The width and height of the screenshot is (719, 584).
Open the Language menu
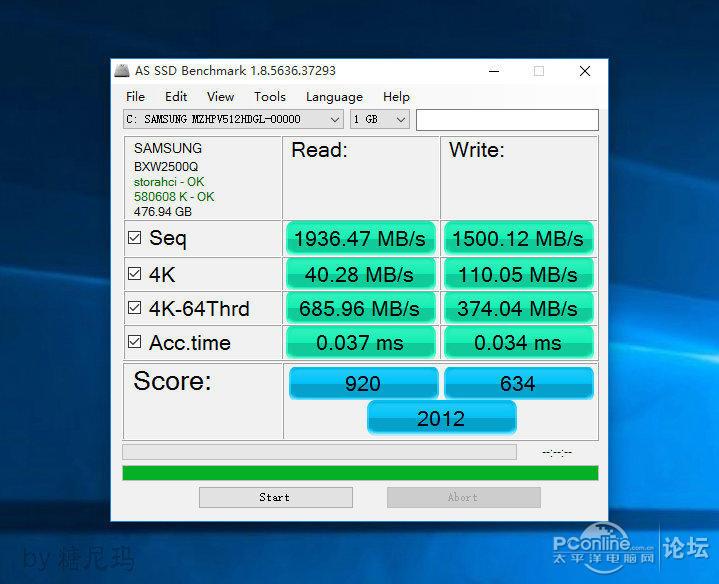click(x=334, y=97)
